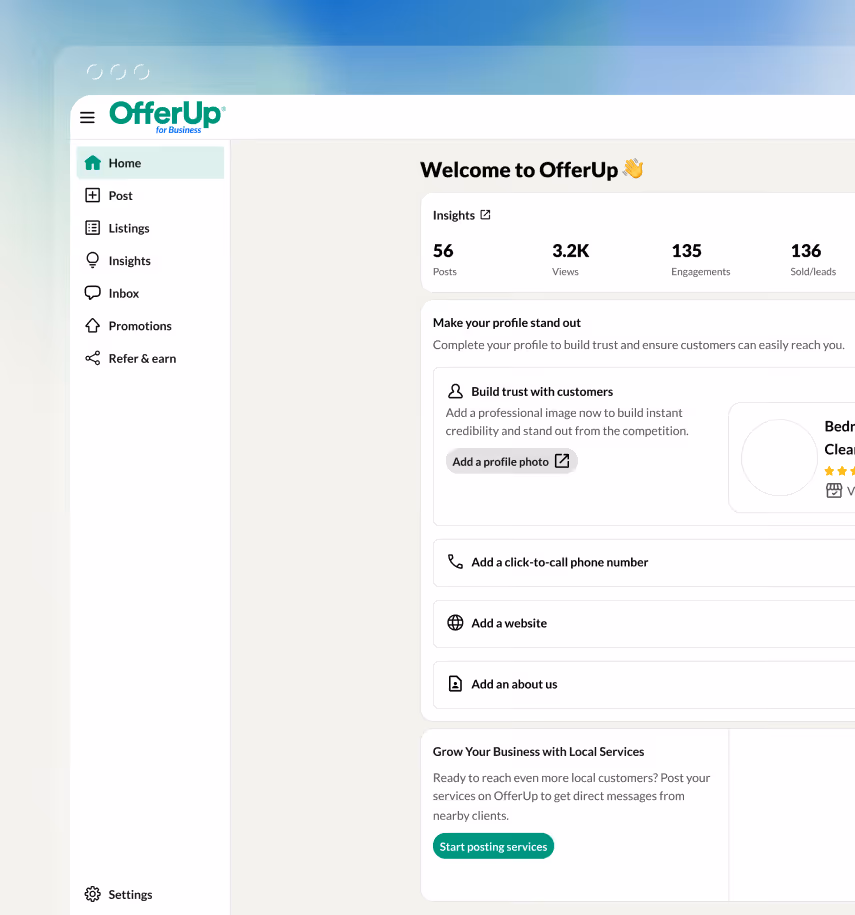This screenshot has width=855, height=915.
Task: Open Inbox in the sidebar menu
Action: [150, 294]
